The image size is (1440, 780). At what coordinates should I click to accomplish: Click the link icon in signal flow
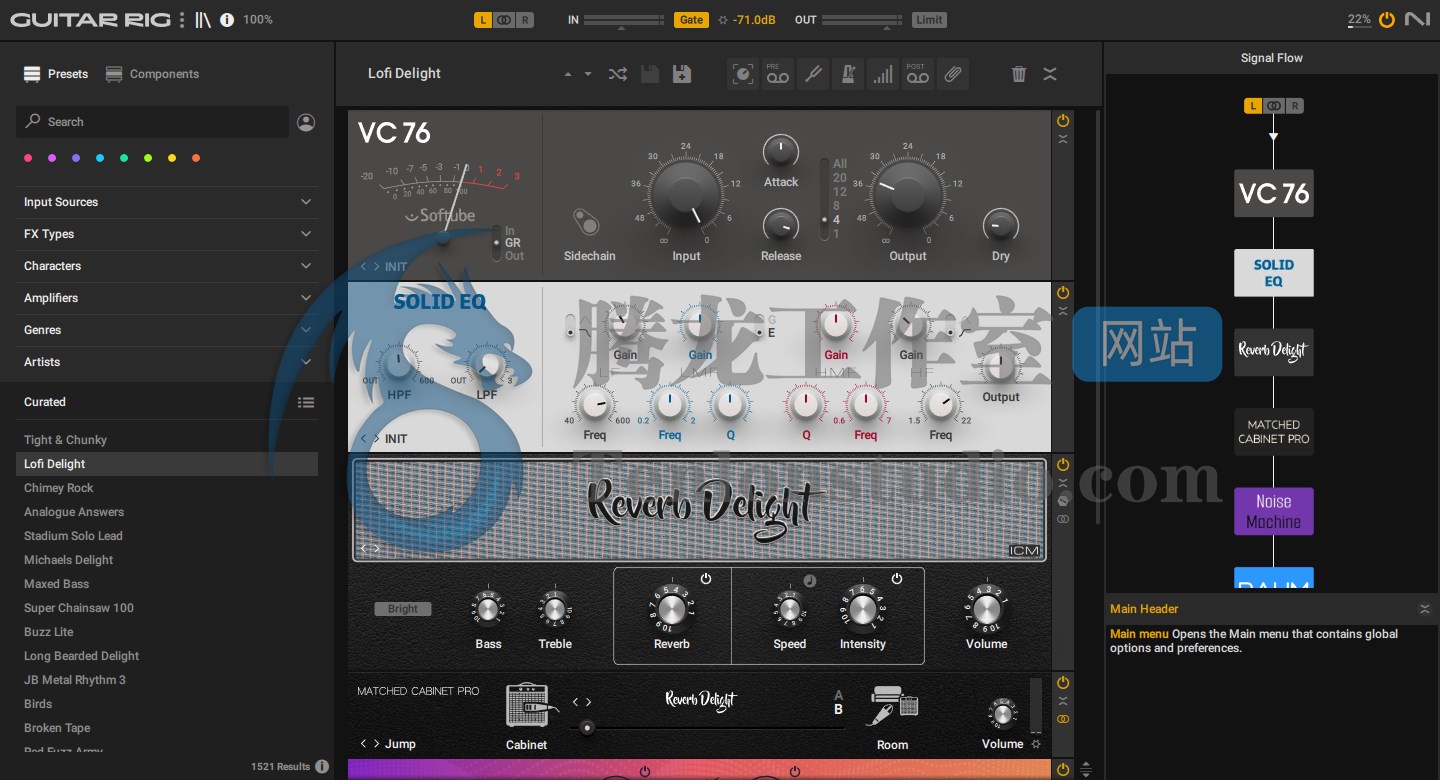pyautogui.click(x=1274, y=105)
